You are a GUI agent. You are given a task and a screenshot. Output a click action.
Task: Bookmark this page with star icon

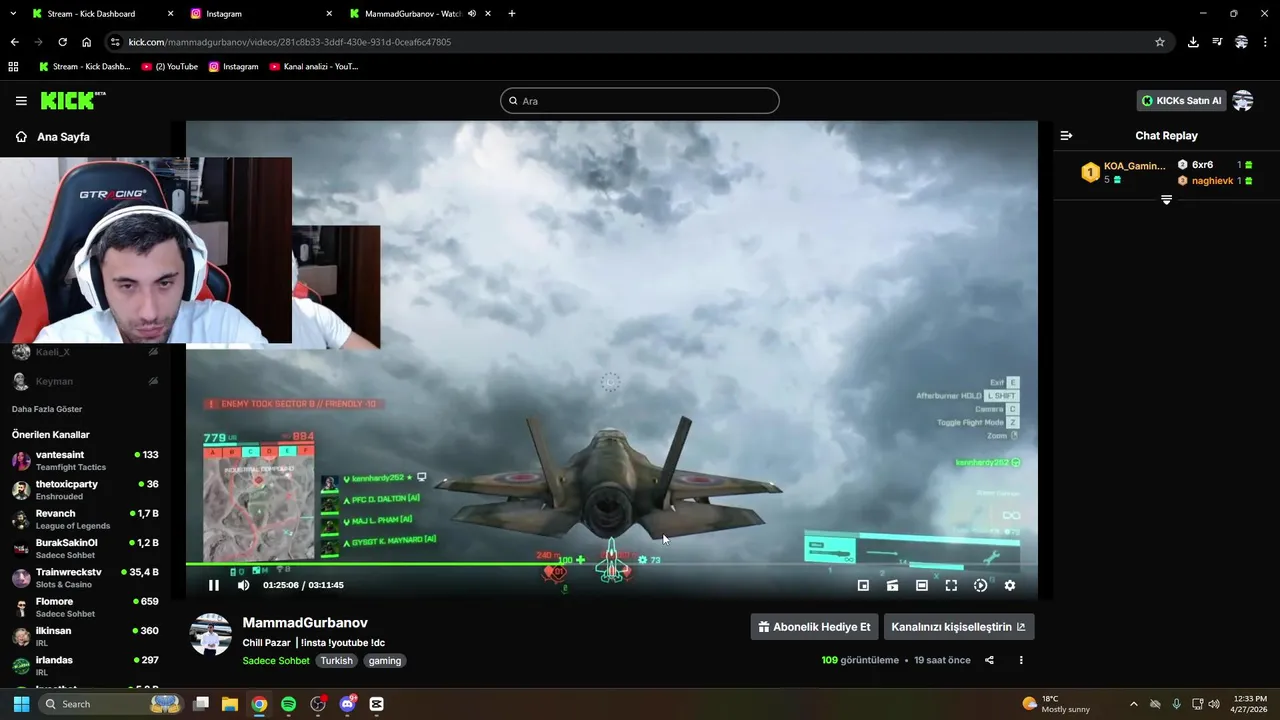point(1160,42)
